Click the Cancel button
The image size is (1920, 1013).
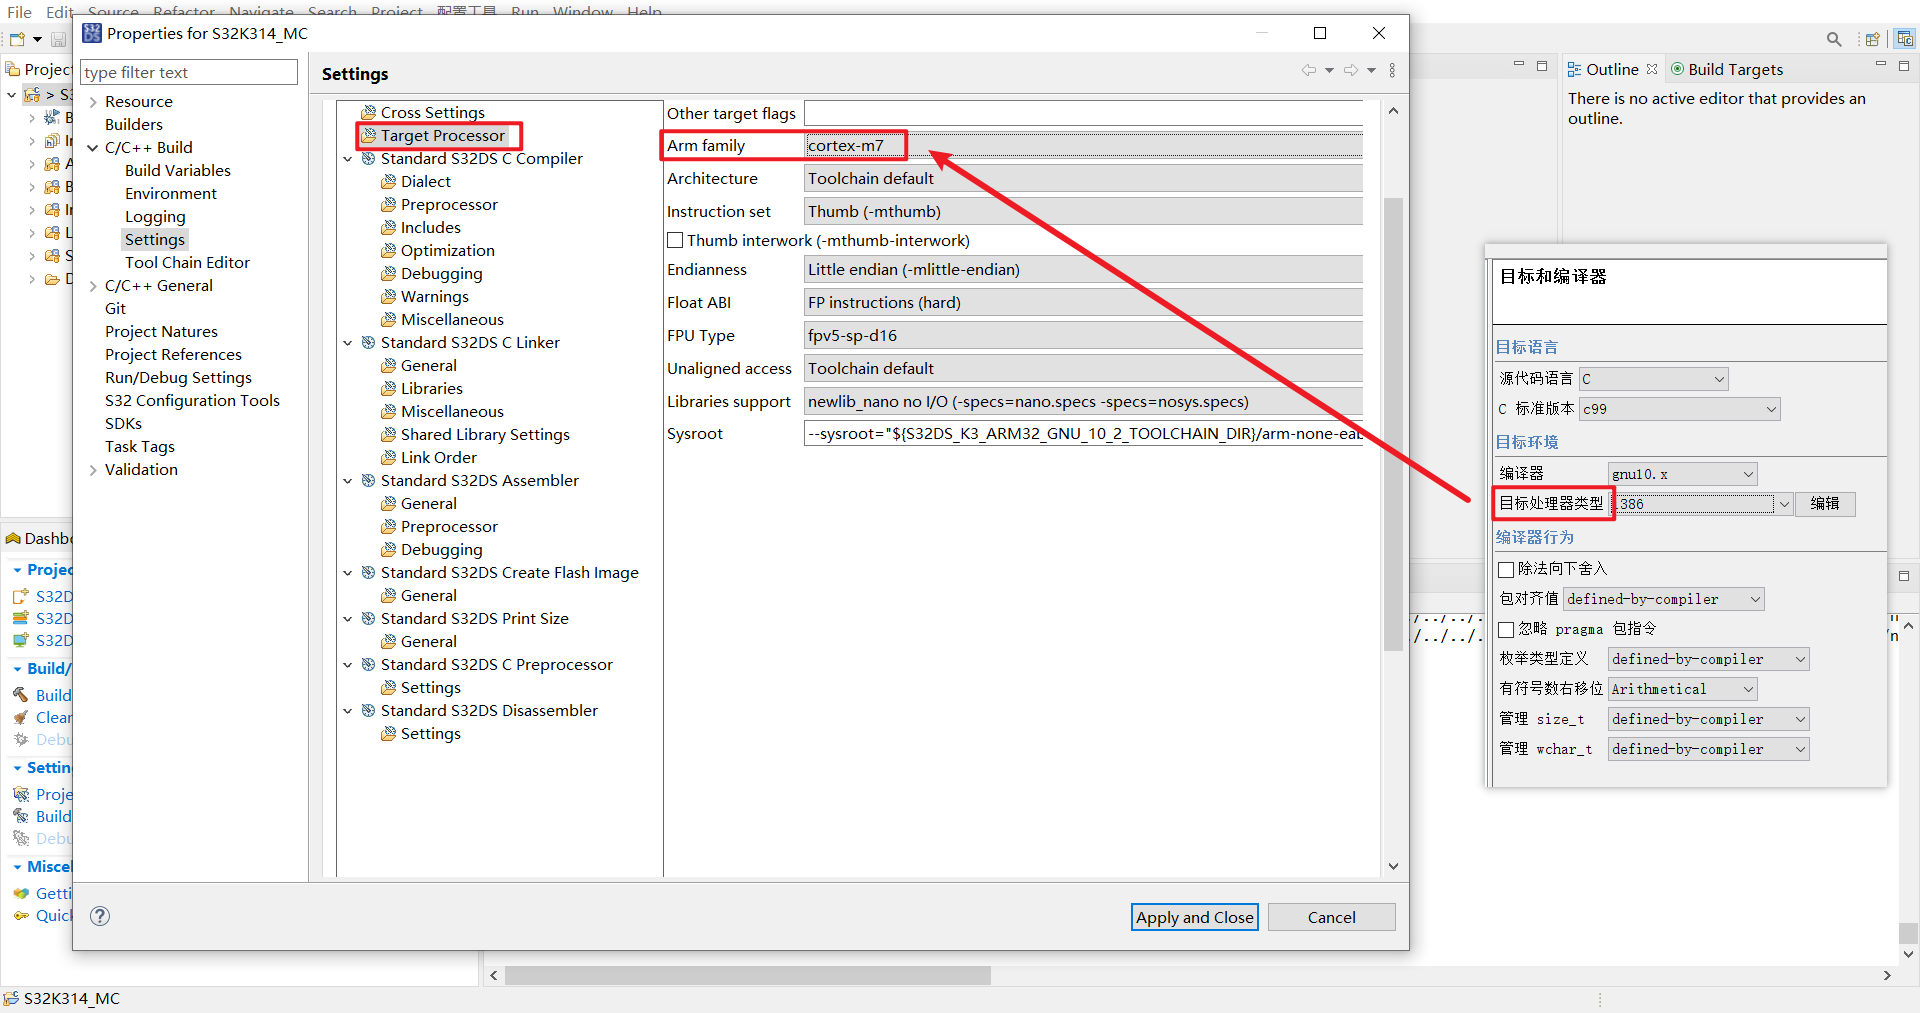click(x=1331, y=917)
